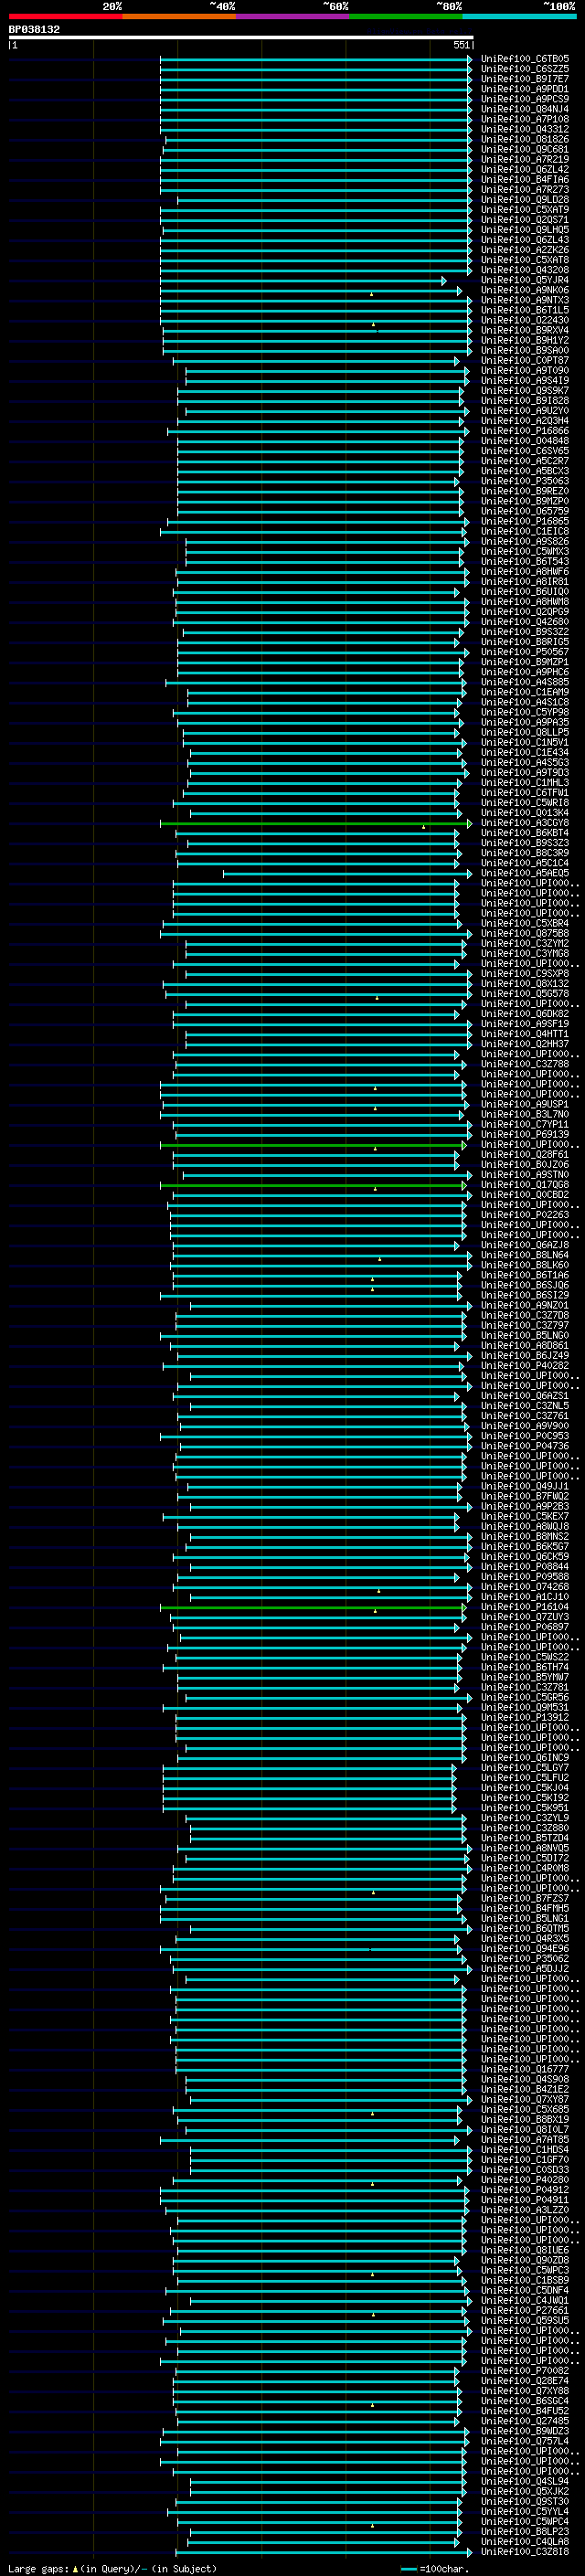Click the UniRef100_A9NK06 label
Screen dimensions: 585x2576
(x=524, y=290)
